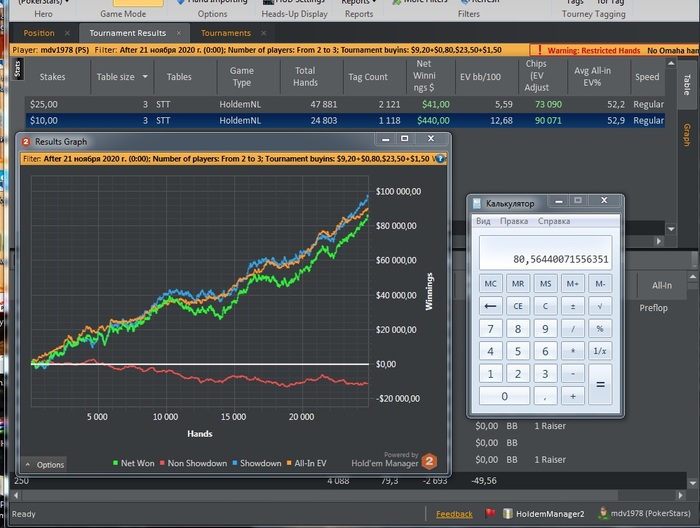Click calculator C clear button

pyautogui.click(x=545, y=306)
